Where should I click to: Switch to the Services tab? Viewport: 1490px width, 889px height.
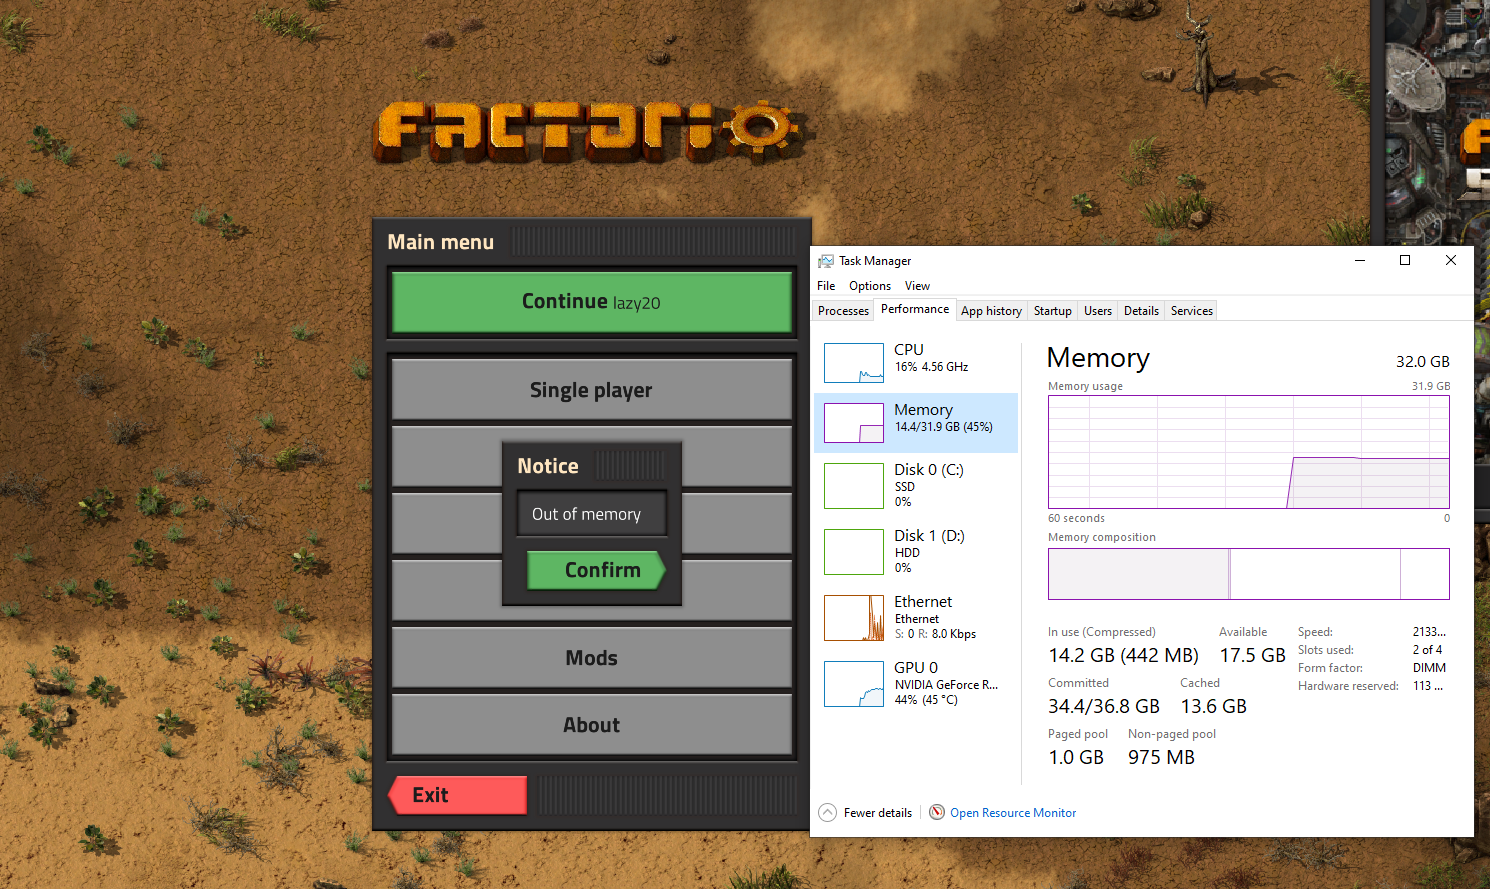(x=1191, y=311)
